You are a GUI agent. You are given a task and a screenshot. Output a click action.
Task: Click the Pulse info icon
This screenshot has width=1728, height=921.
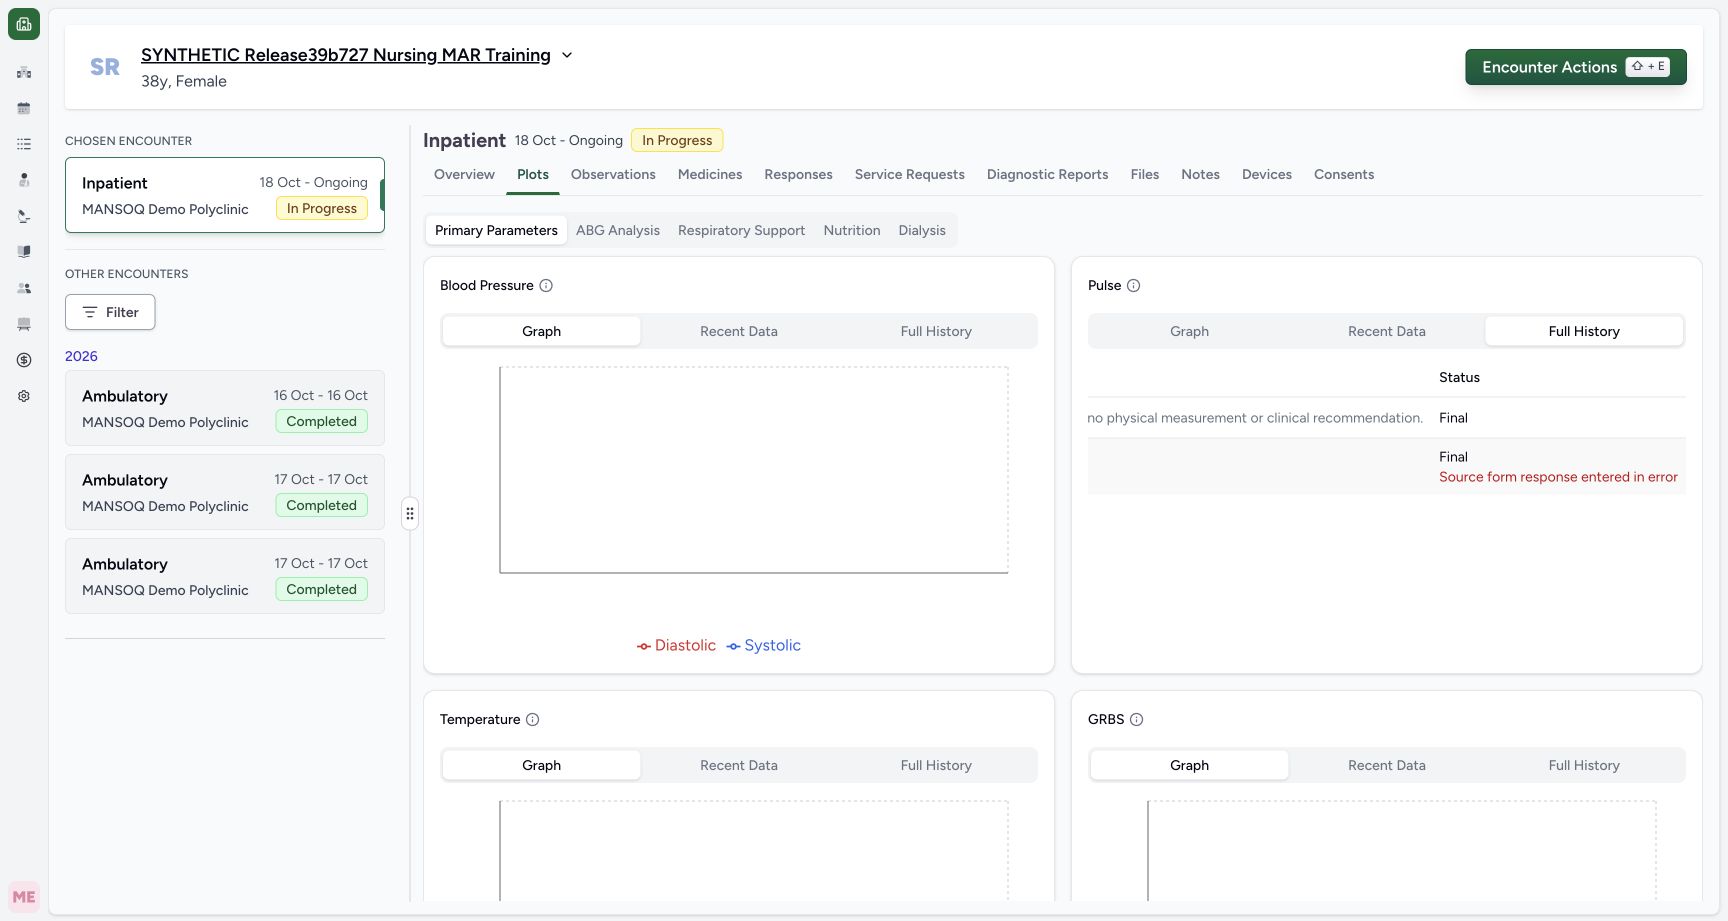point(1134,286)
